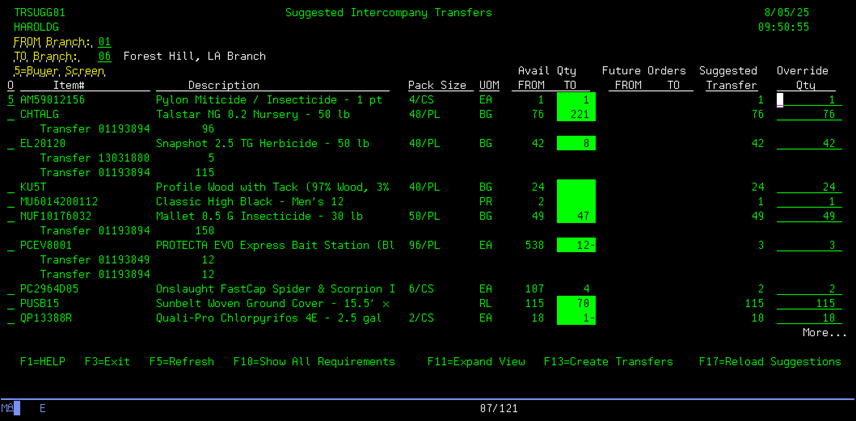Edit Override Qty for Snapshot 2.5 TG Herbicide
This screenshot has height=421, width=856.
[809, 144]
